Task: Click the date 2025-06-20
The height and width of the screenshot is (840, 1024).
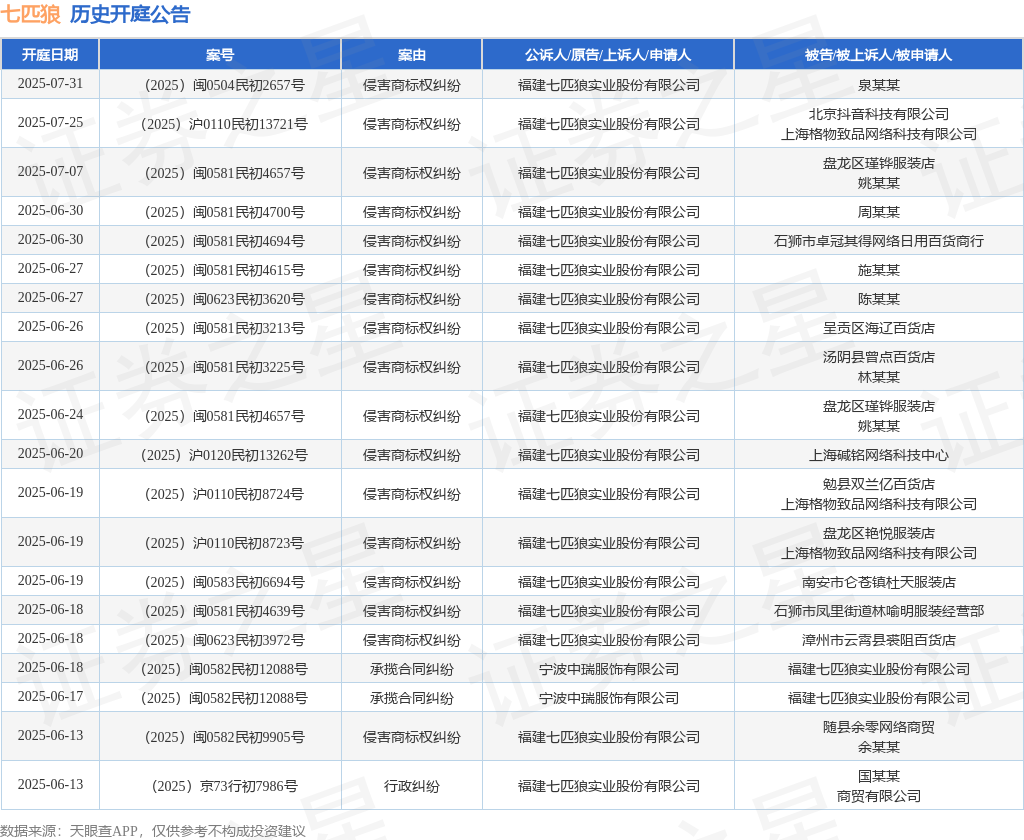Action: 50,454
